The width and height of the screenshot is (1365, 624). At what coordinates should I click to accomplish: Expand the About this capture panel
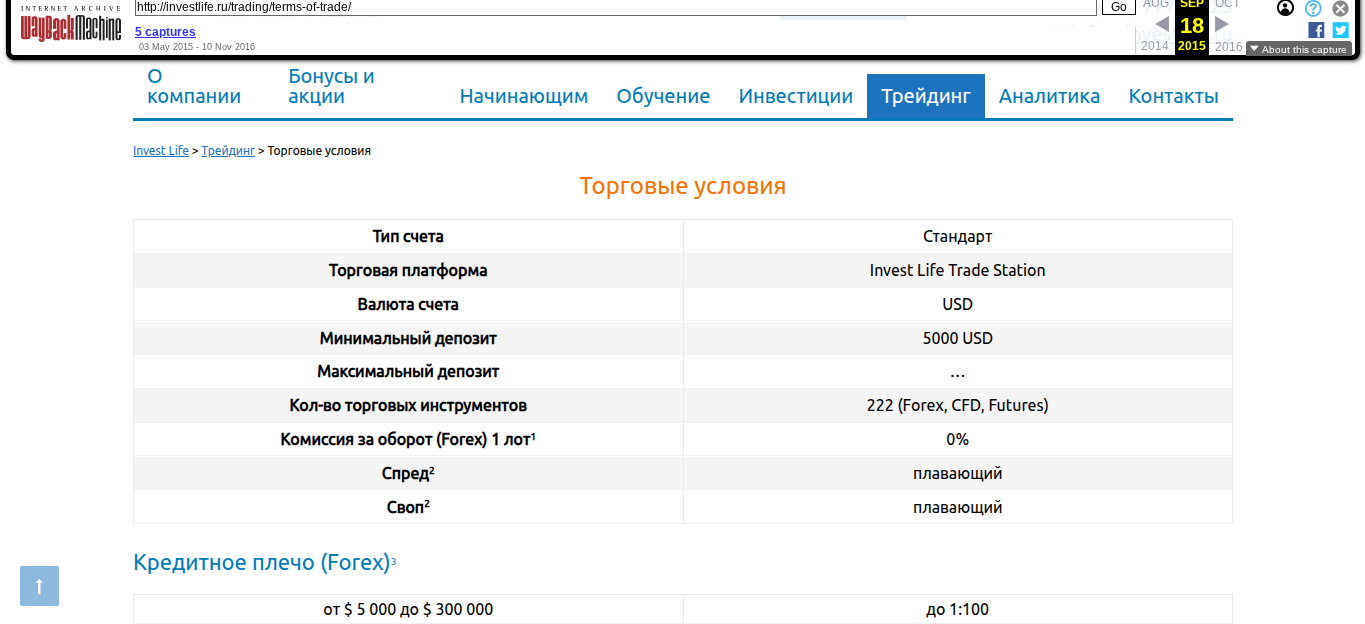click(1297, 48)
